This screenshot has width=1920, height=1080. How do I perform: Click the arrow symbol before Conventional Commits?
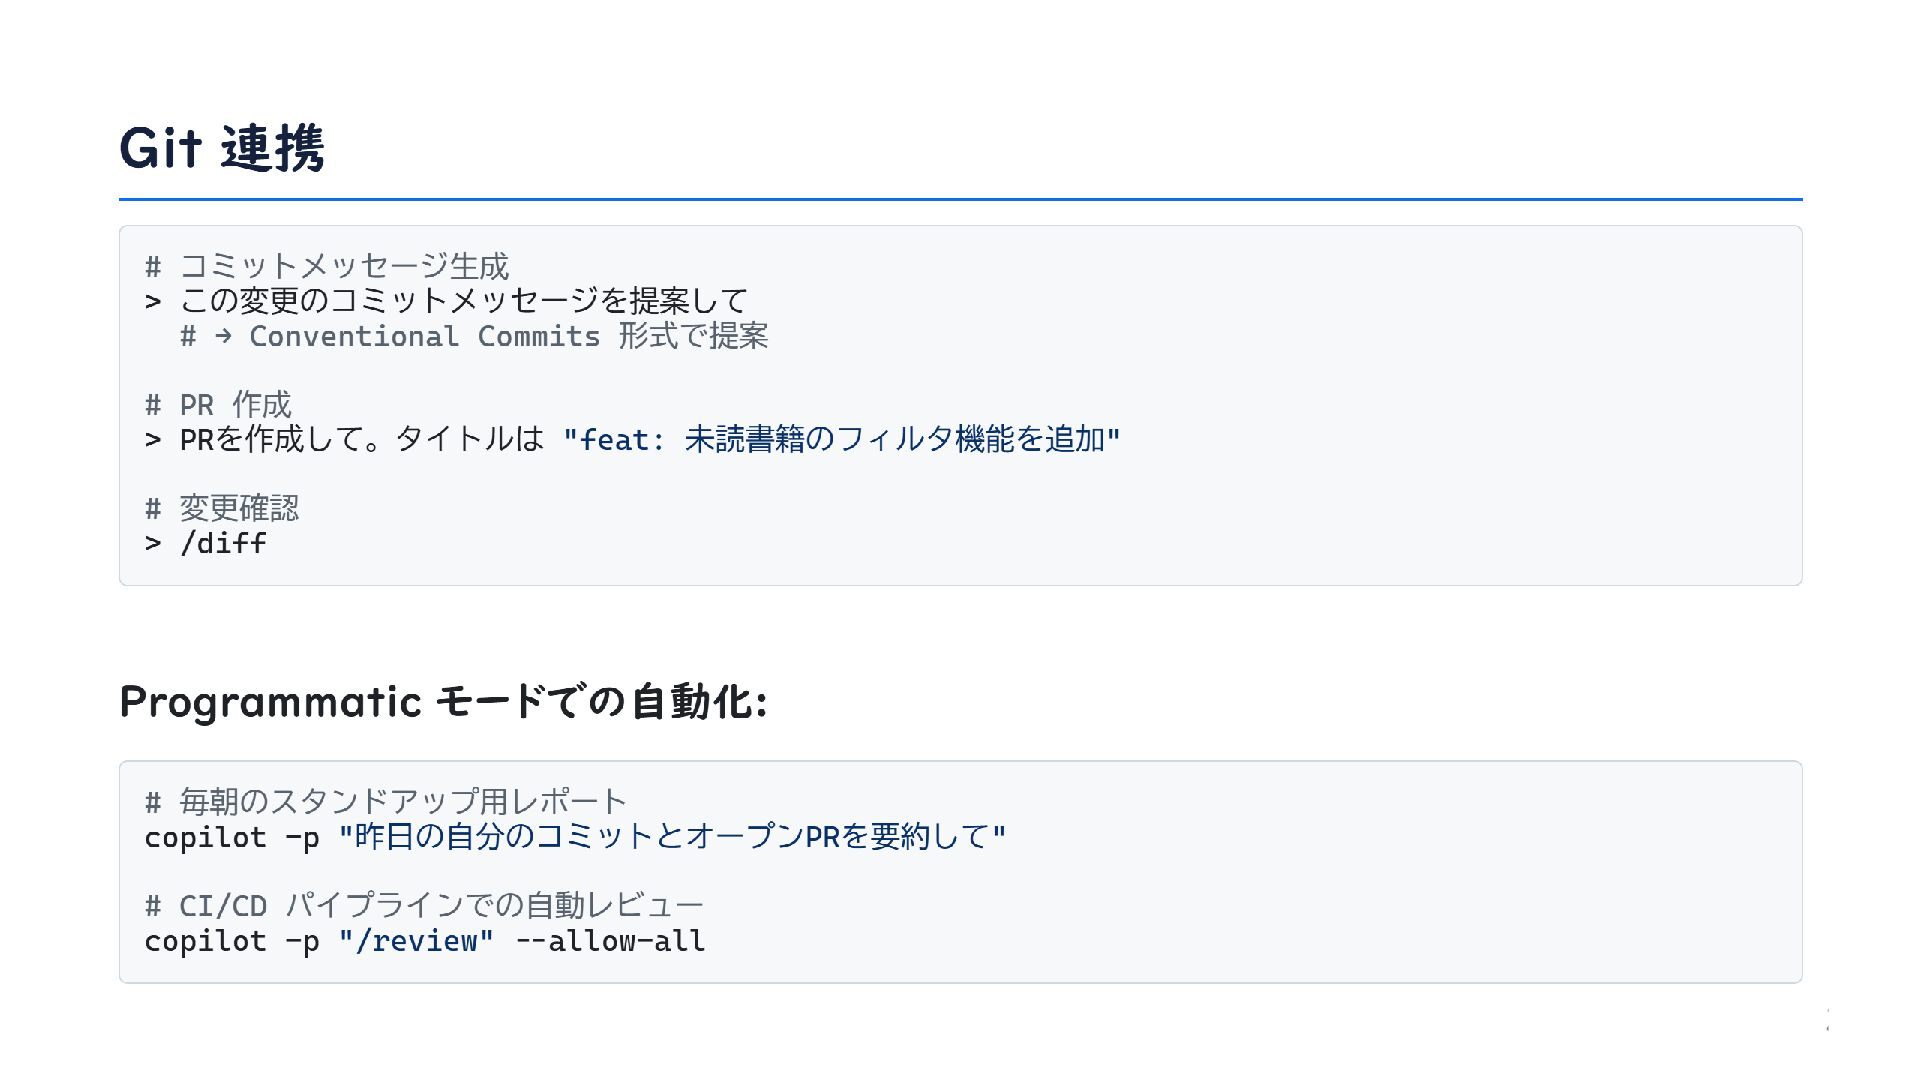pyautogui.click(x=222, y=336)
